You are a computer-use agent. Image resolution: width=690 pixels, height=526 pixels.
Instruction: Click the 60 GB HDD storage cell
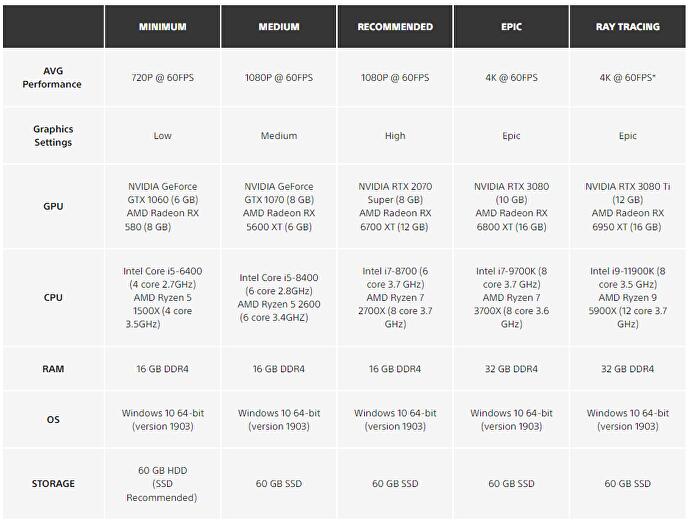point(162,484)
